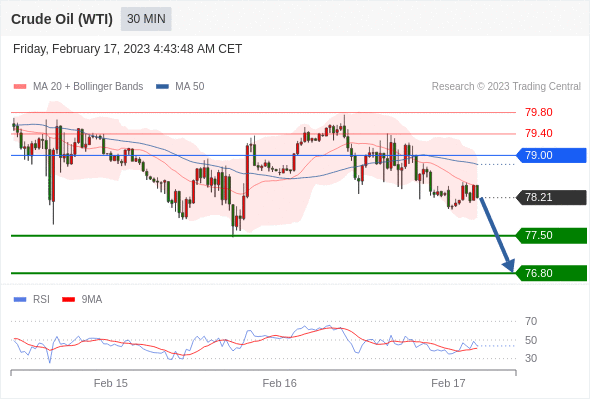Click the MA 50 blue legend swatch
590x400 pixels.
tap(162, 87)
